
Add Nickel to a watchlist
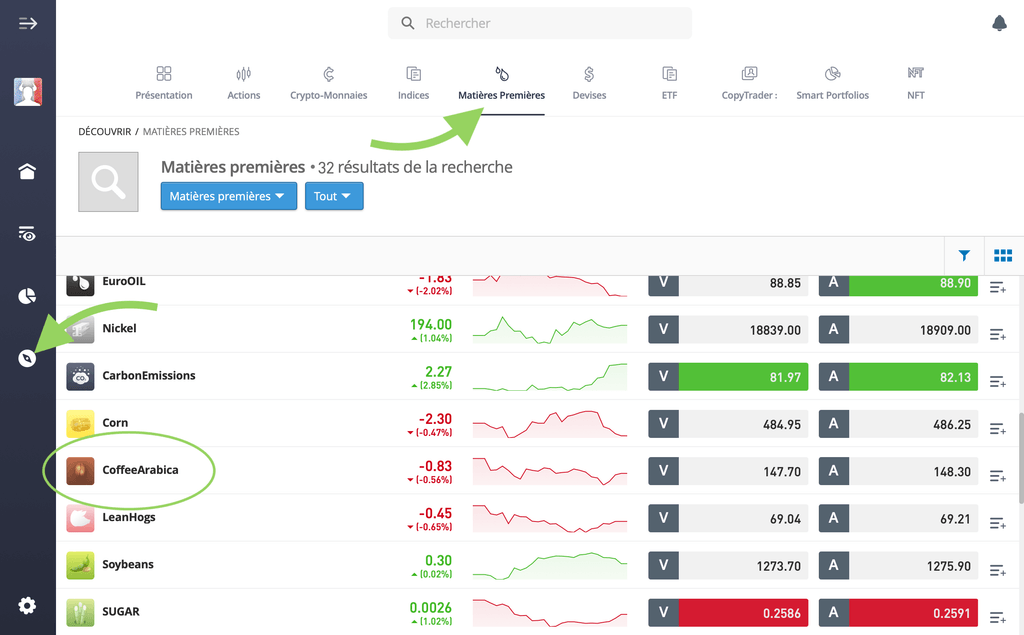click(x=996, y=333)
